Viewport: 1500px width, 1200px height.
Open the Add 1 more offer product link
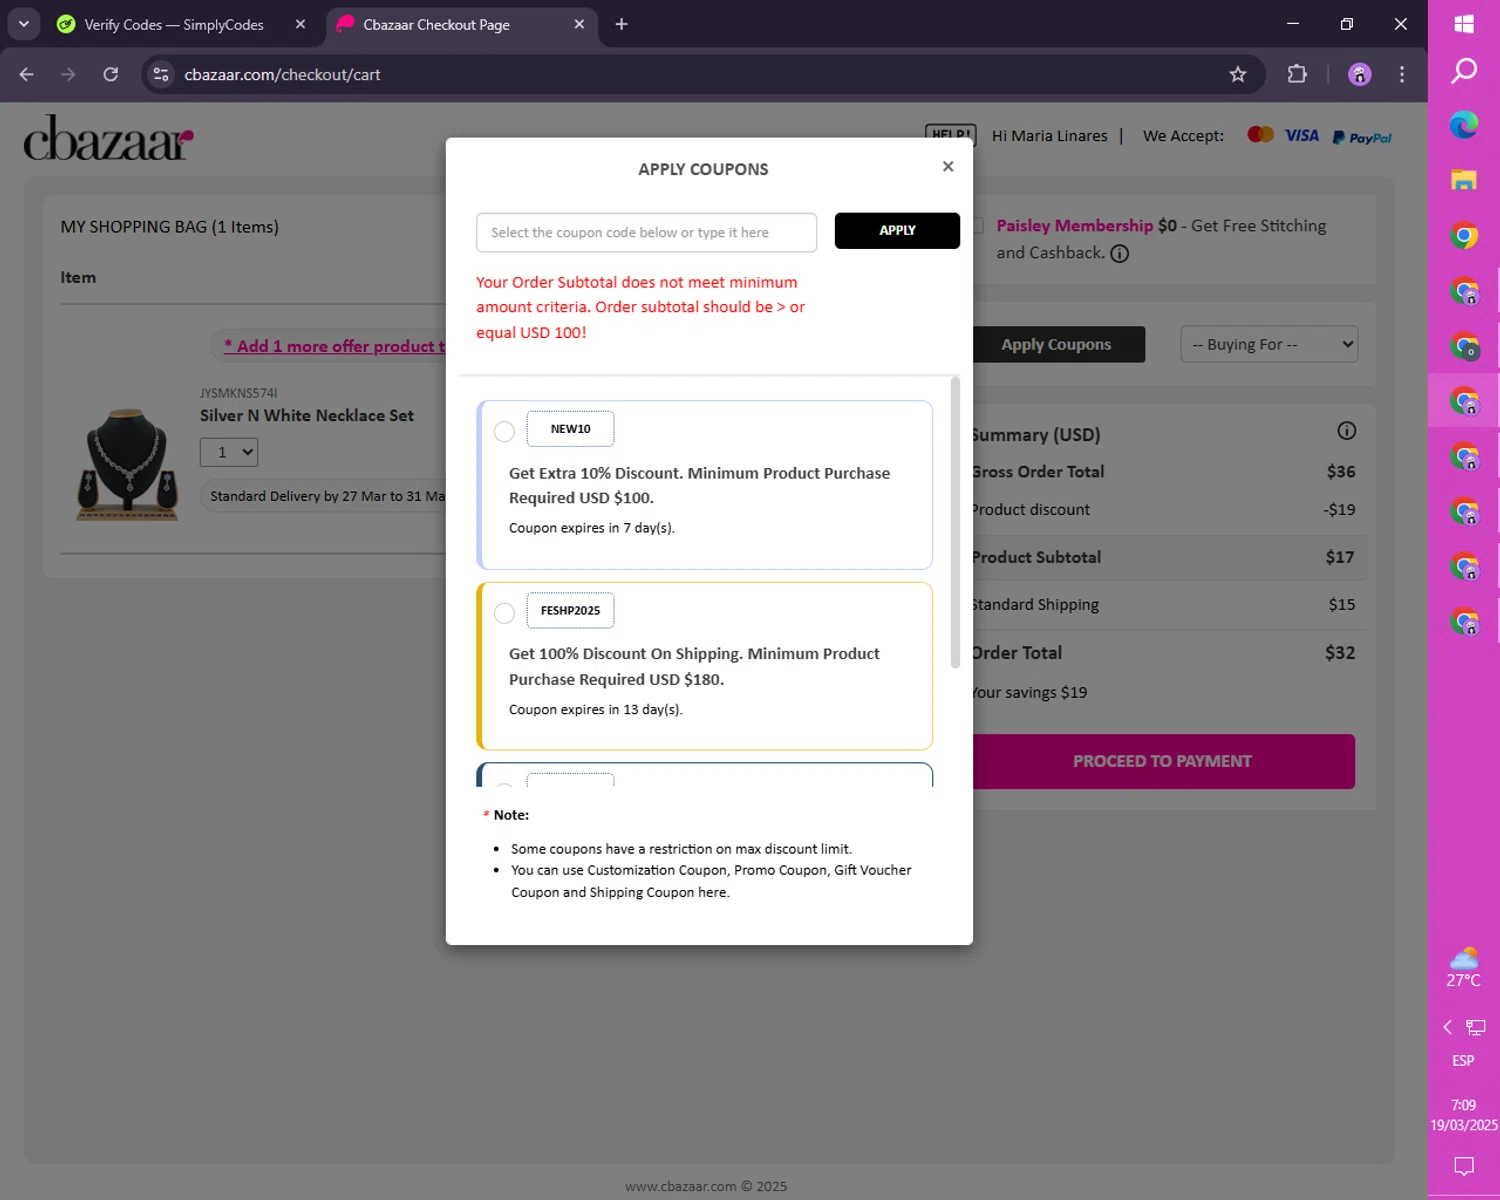tap(334, 346)
